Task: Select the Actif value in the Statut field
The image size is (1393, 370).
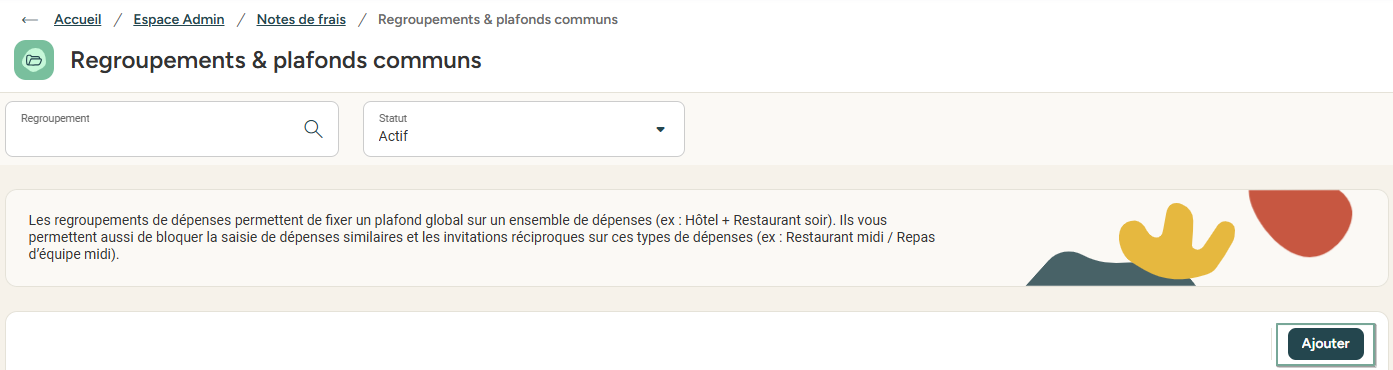Action: 393,136
